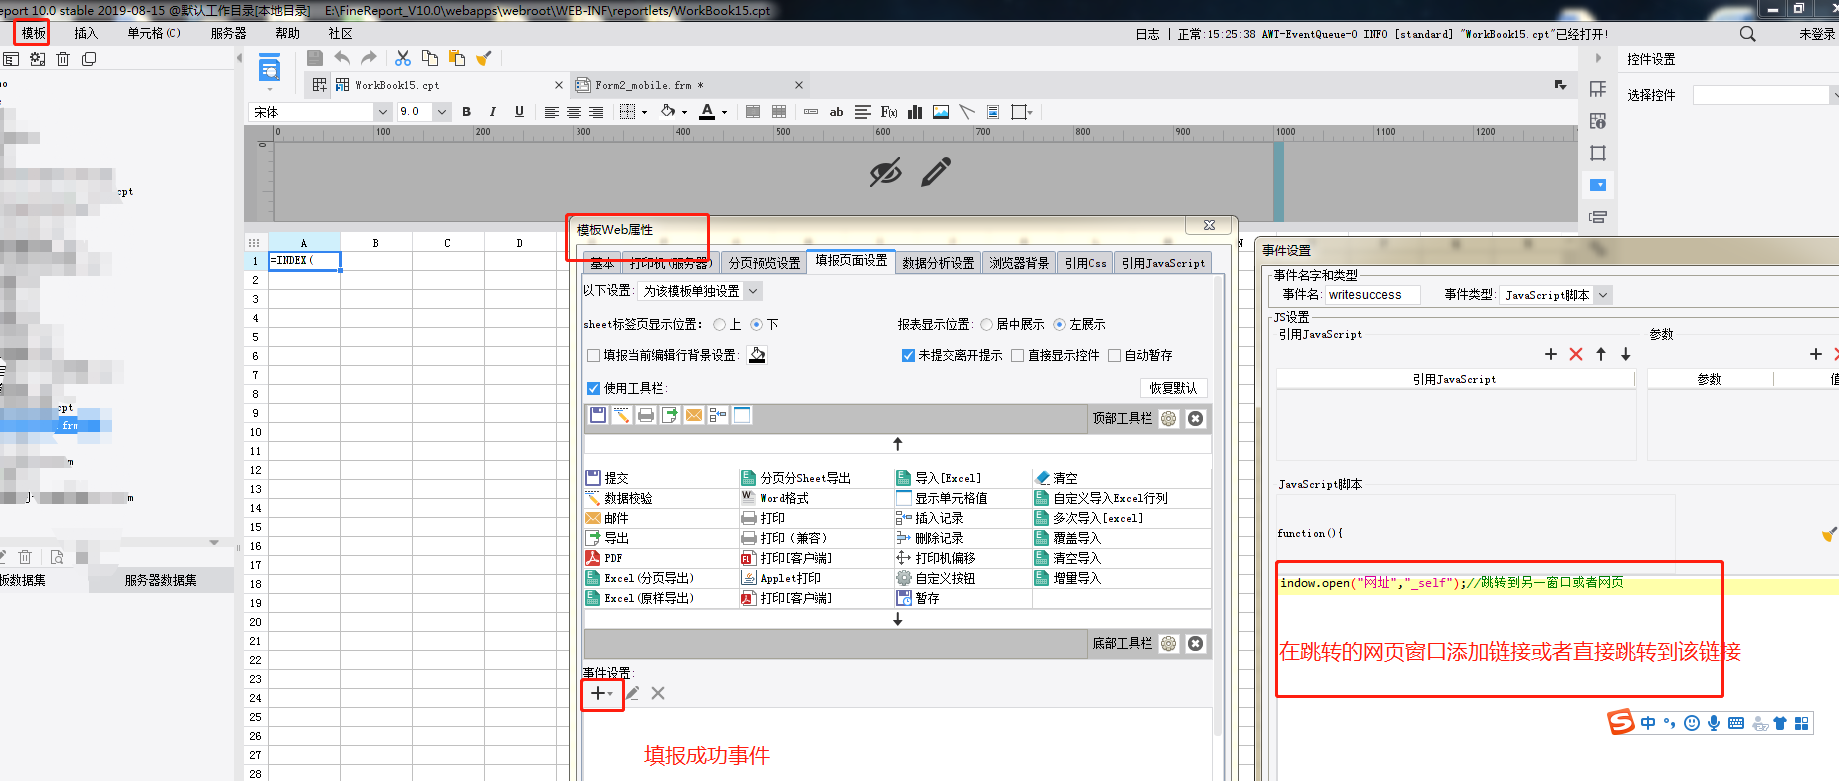Click the up arrow to move button to top toolbar
Viewport: 1839px width, 781px height.
pyautogui.click(x=898, y=444)
